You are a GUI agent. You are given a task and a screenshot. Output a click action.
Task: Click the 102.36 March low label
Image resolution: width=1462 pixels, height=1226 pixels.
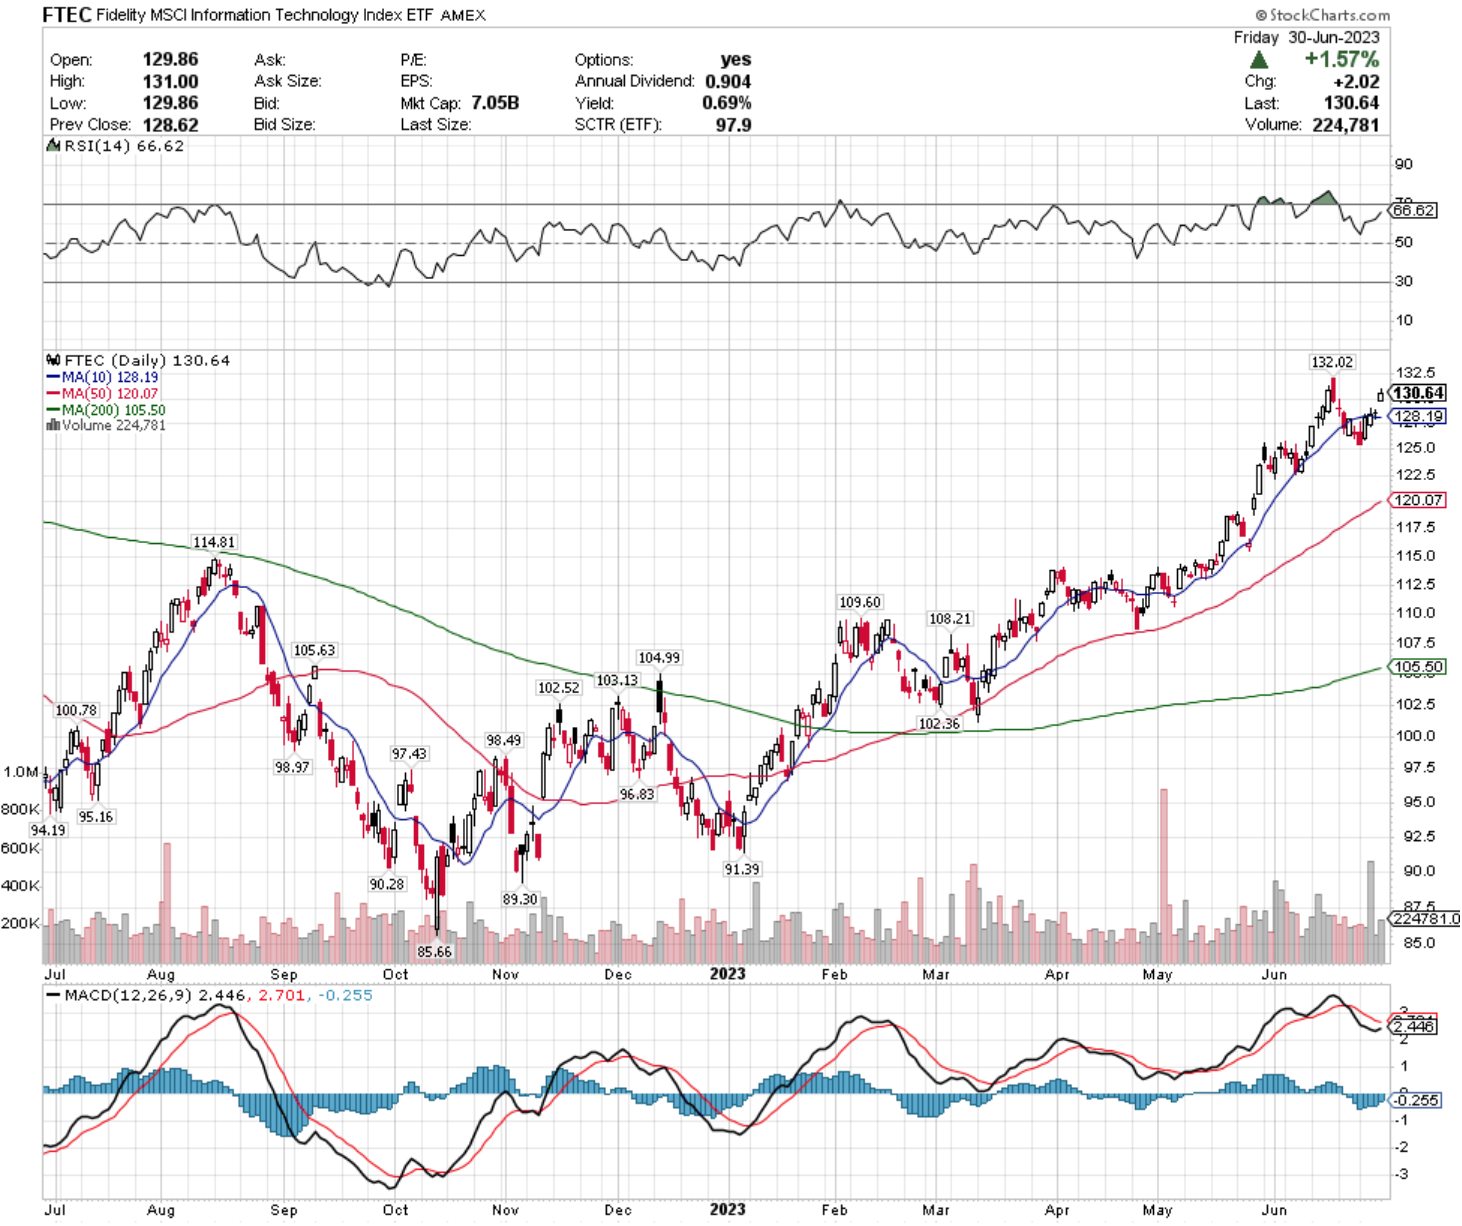(x=939, y=723)
